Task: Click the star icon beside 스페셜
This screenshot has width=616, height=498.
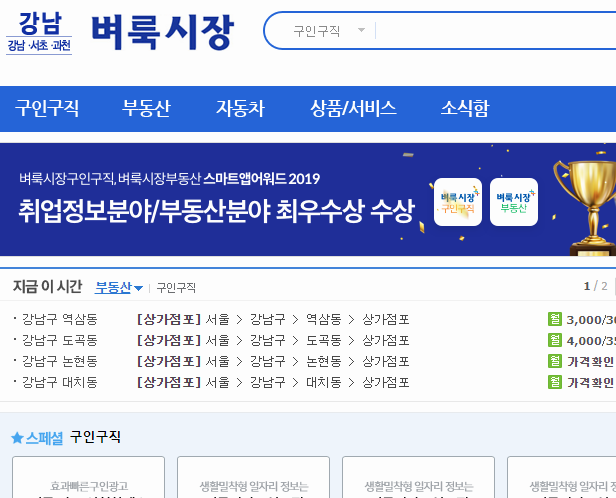Action: click(17, 438)
